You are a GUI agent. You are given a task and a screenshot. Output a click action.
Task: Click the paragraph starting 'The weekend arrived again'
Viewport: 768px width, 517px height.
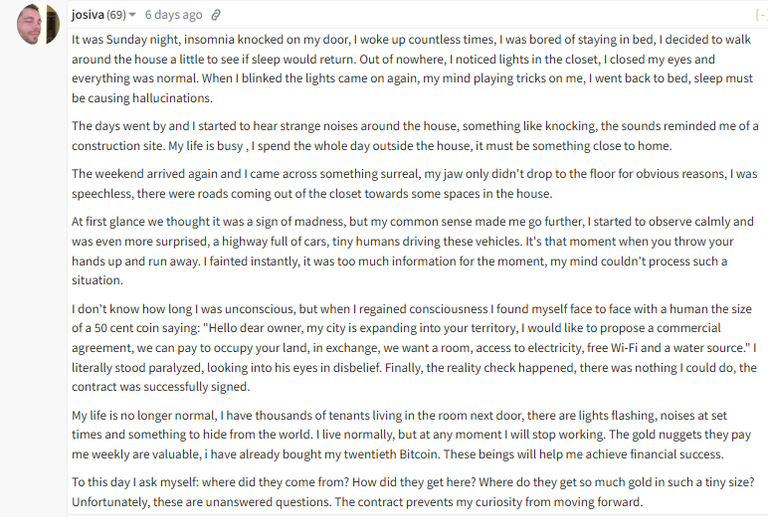pyautogui.click(x=414, y=184)
